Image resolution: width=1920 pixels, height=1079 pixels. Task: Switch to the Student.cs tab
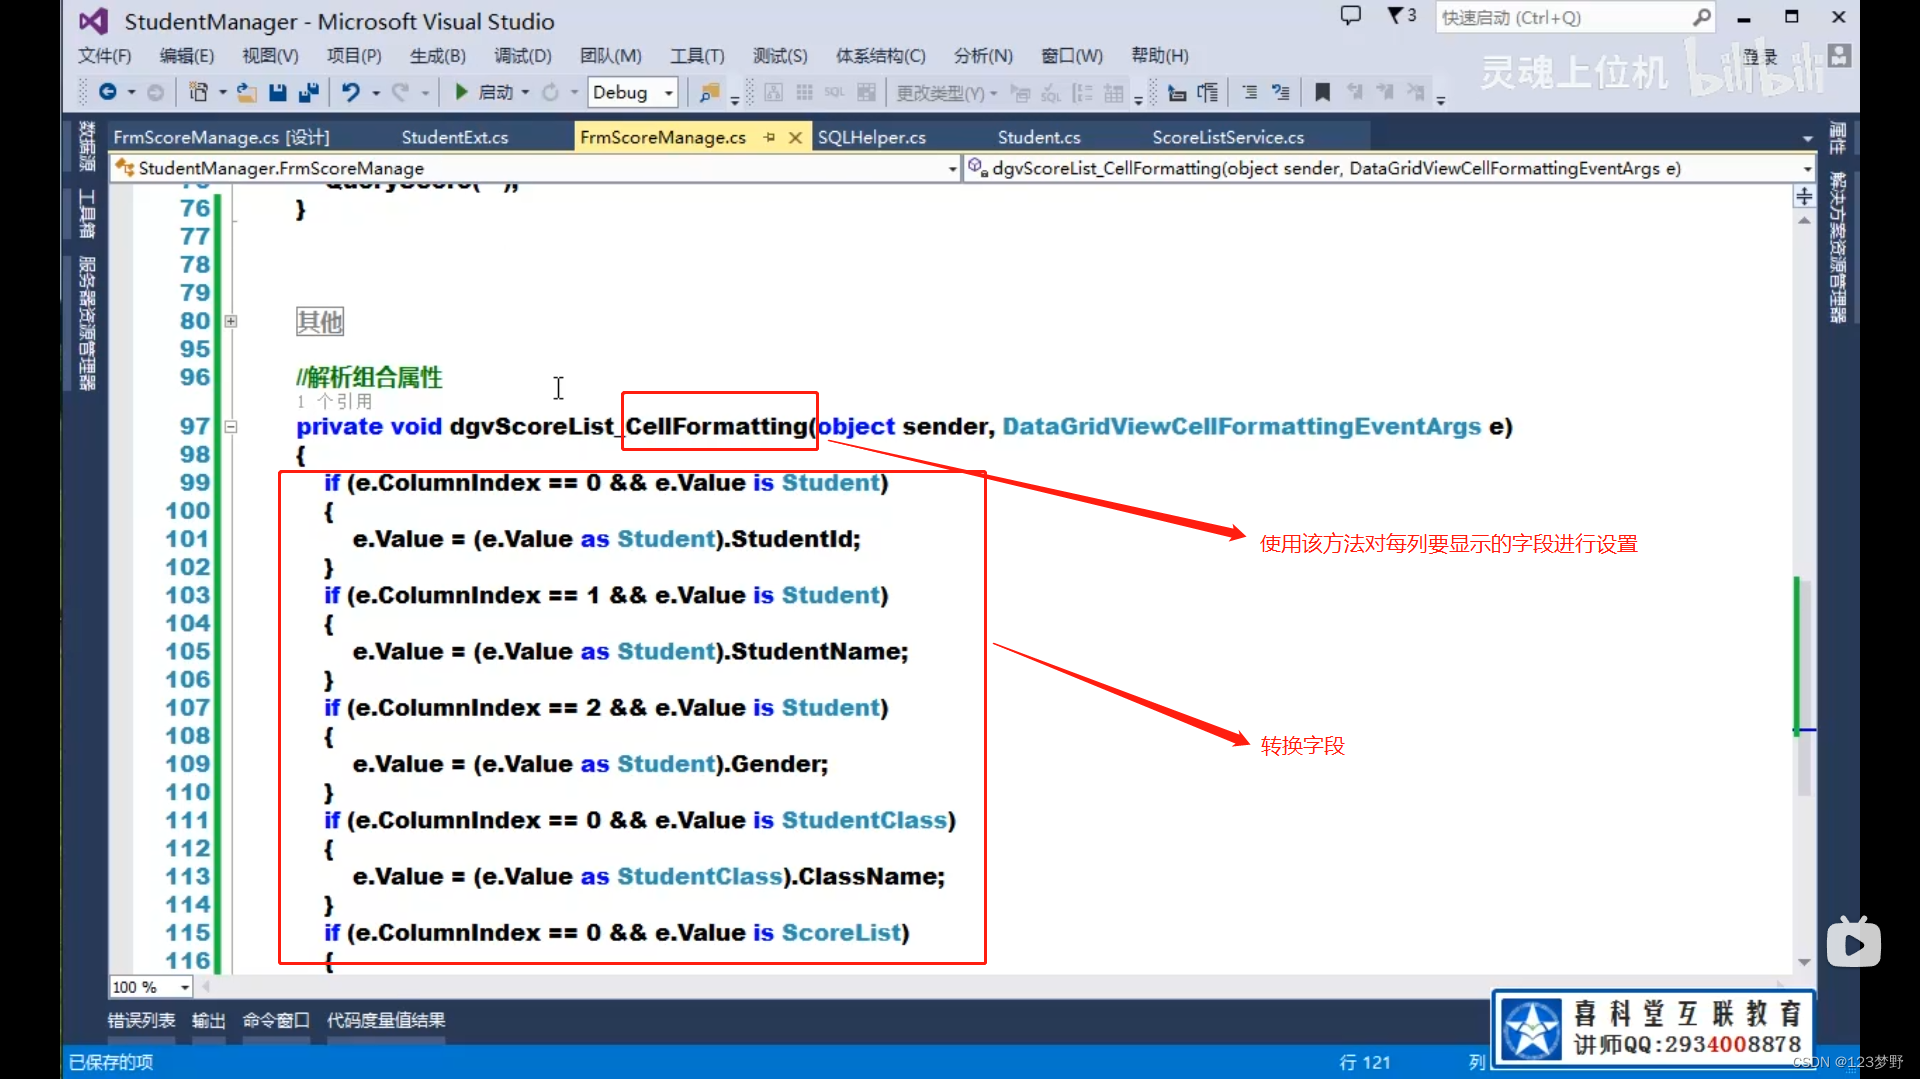(1039, 137)
